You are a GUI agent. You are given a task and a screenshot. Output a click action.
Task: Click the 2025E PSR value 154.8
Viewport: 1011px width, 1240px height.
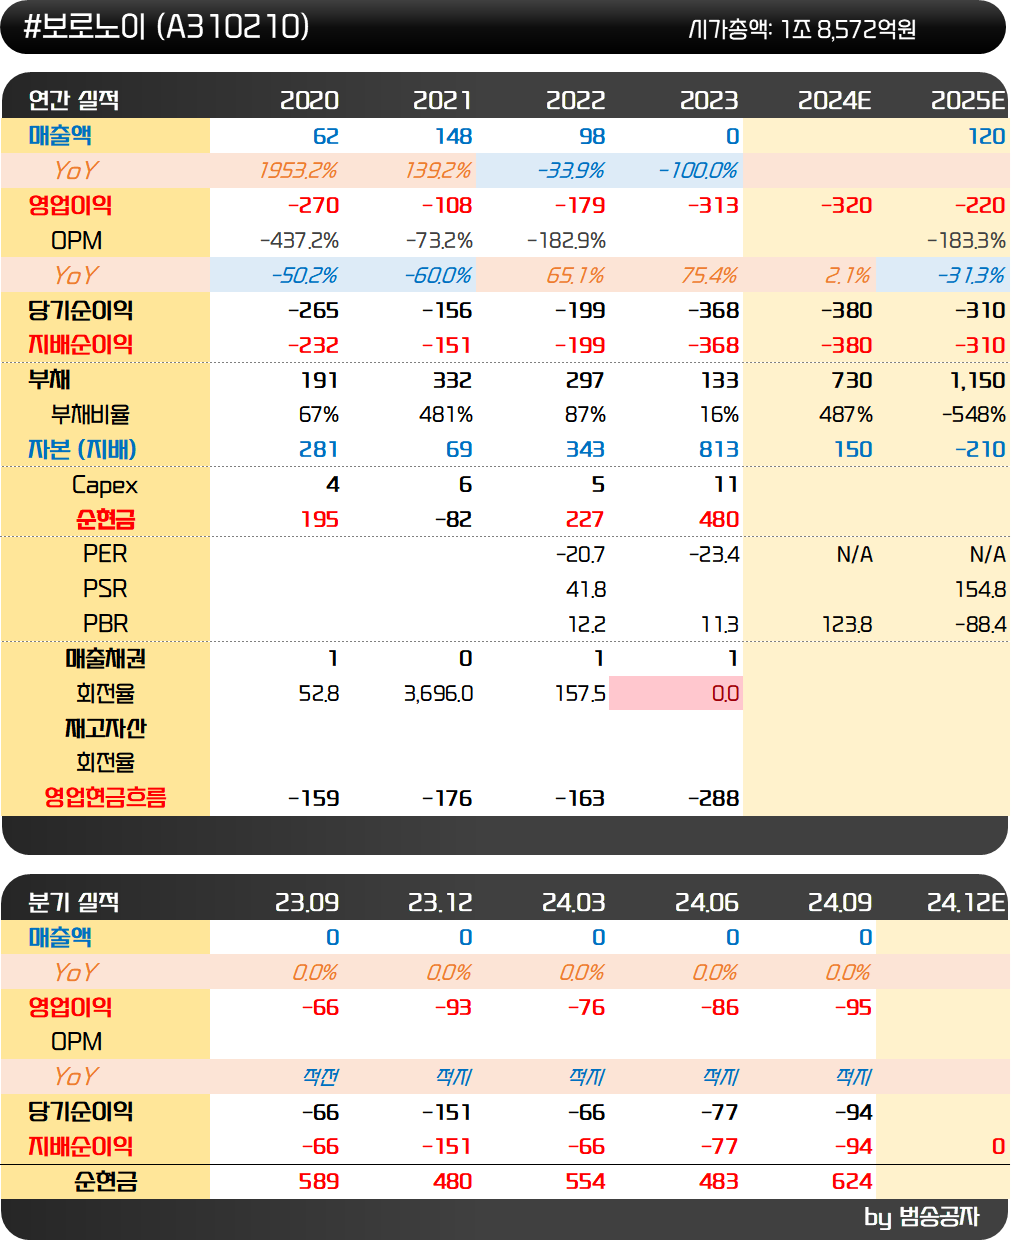[x=980, y=589]
